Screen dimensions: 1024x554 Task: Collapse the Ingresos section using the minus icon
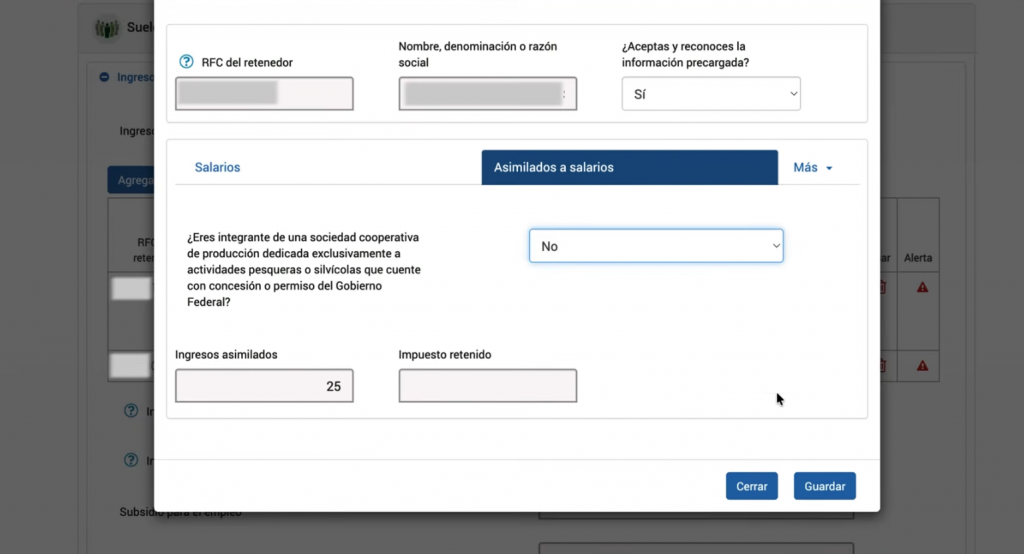click(x=104, y=77)
